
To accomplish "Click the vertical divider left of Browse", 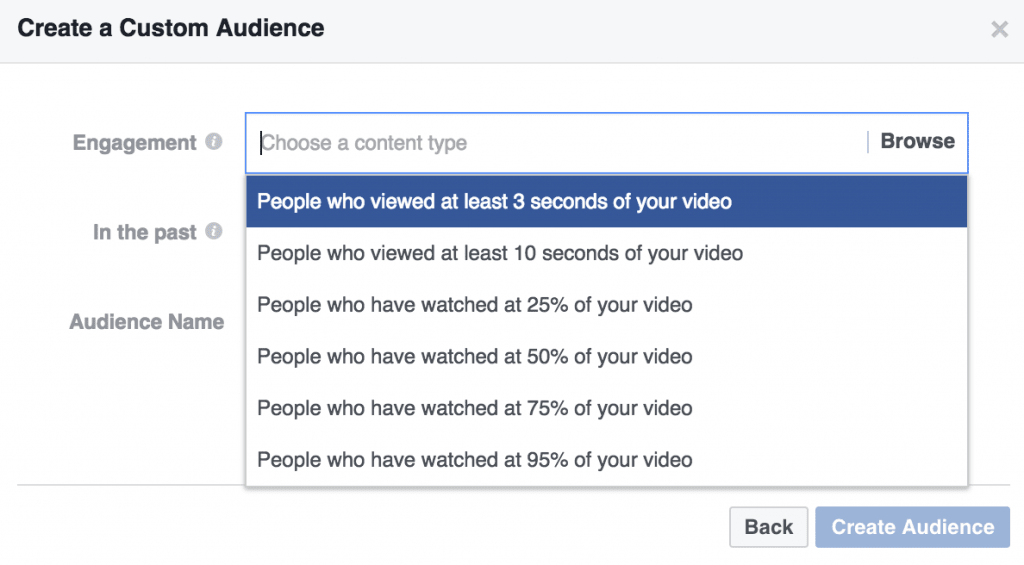I will click(868, 142).
